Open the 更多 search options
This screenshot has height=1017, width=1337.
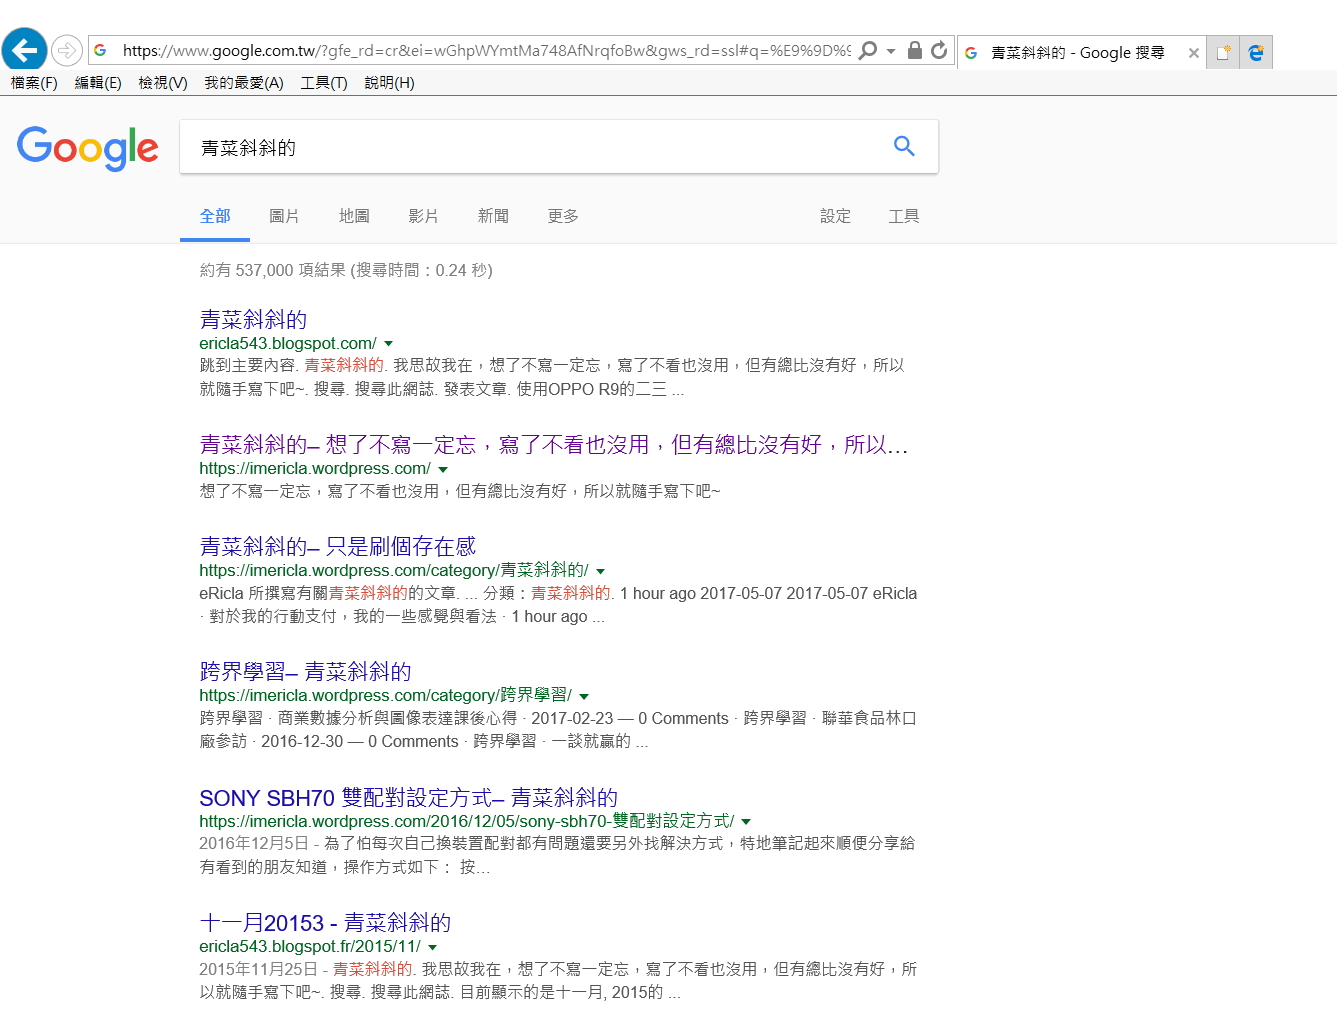click(563, 216)
